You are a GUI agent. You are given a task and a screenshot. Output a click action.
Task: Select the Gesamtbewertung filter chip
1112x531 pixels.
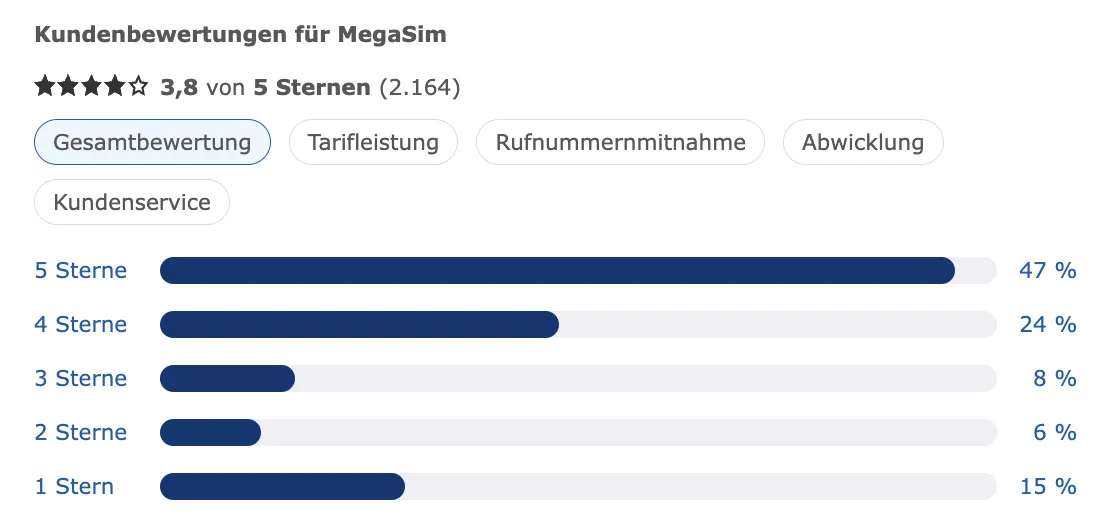[x=152, y=142]
